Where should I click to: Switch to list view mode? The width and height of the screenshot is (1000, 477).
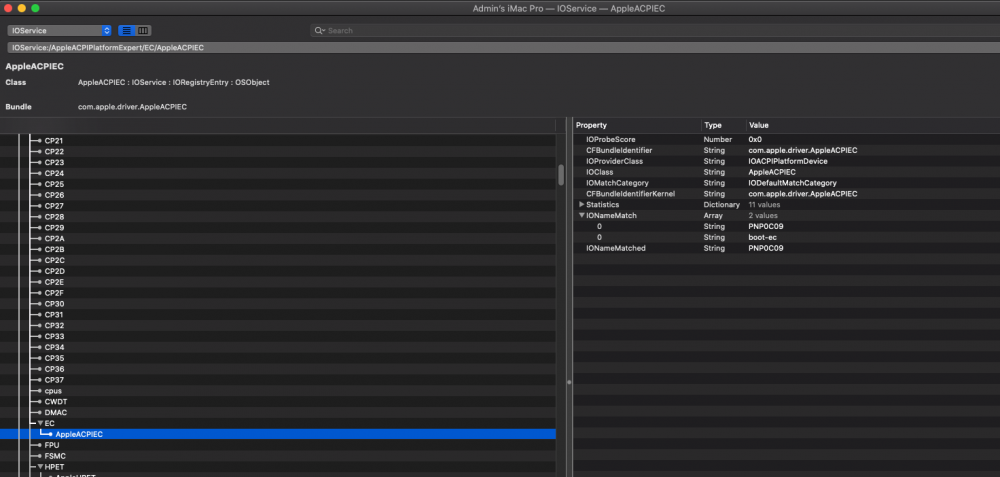point(127,31)
